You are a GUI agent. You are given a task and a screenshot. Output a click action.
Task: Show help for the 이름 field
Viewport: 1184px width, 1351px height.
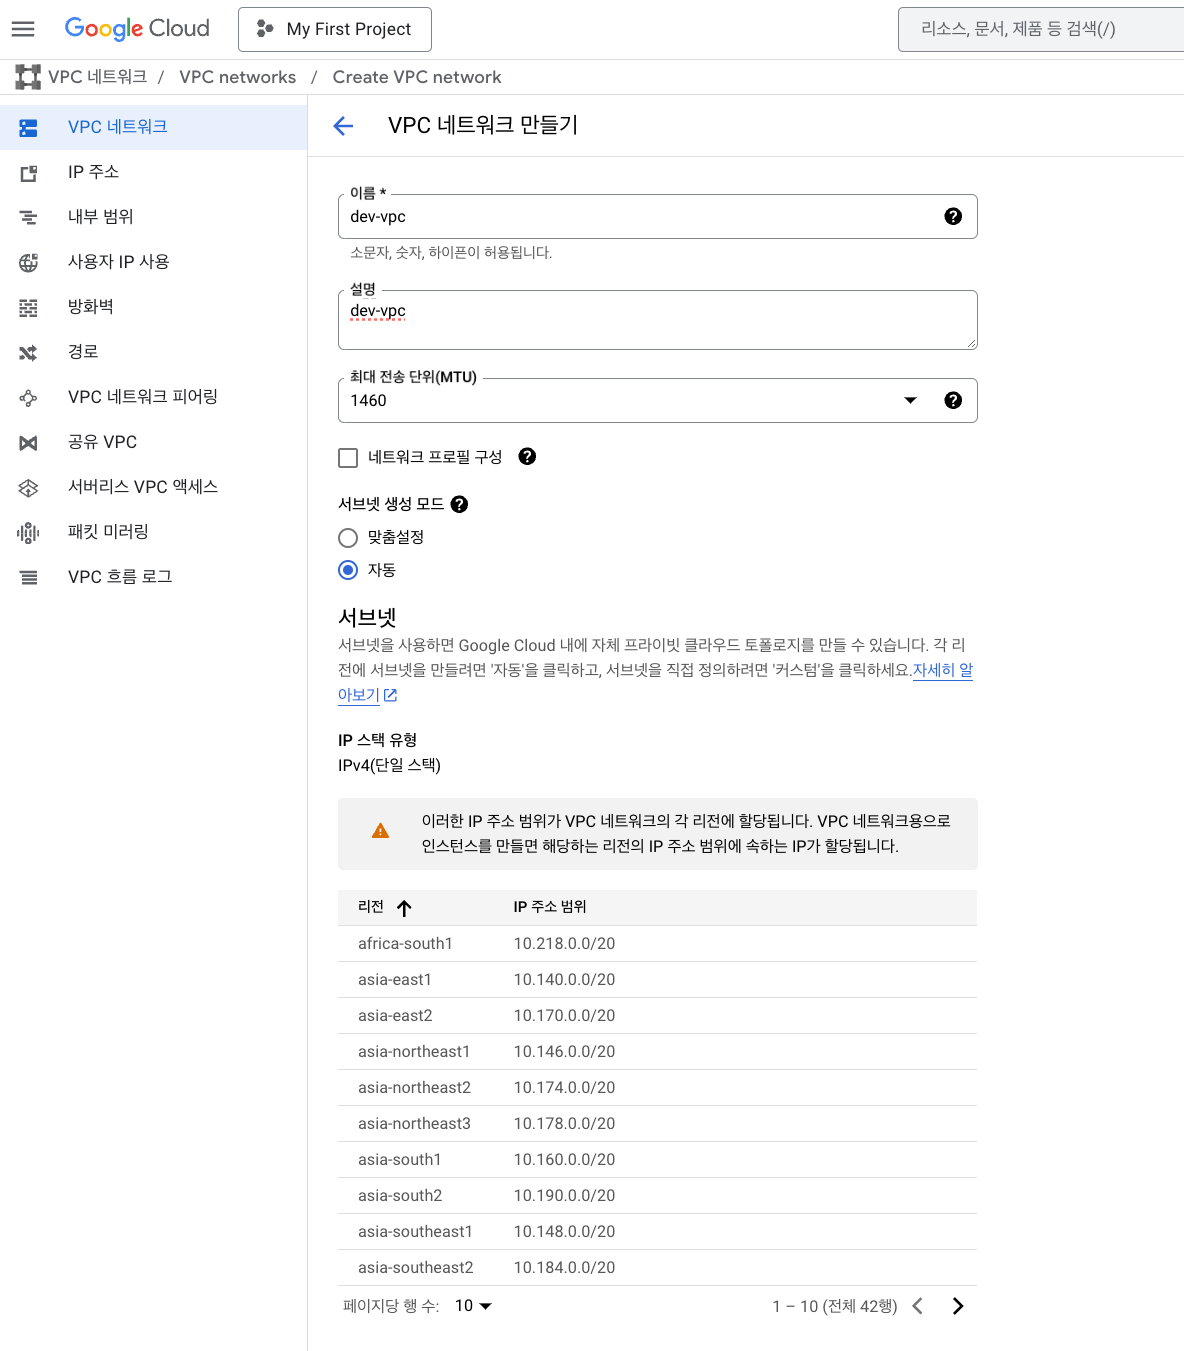pyautogui.click(x=953, y=216)
